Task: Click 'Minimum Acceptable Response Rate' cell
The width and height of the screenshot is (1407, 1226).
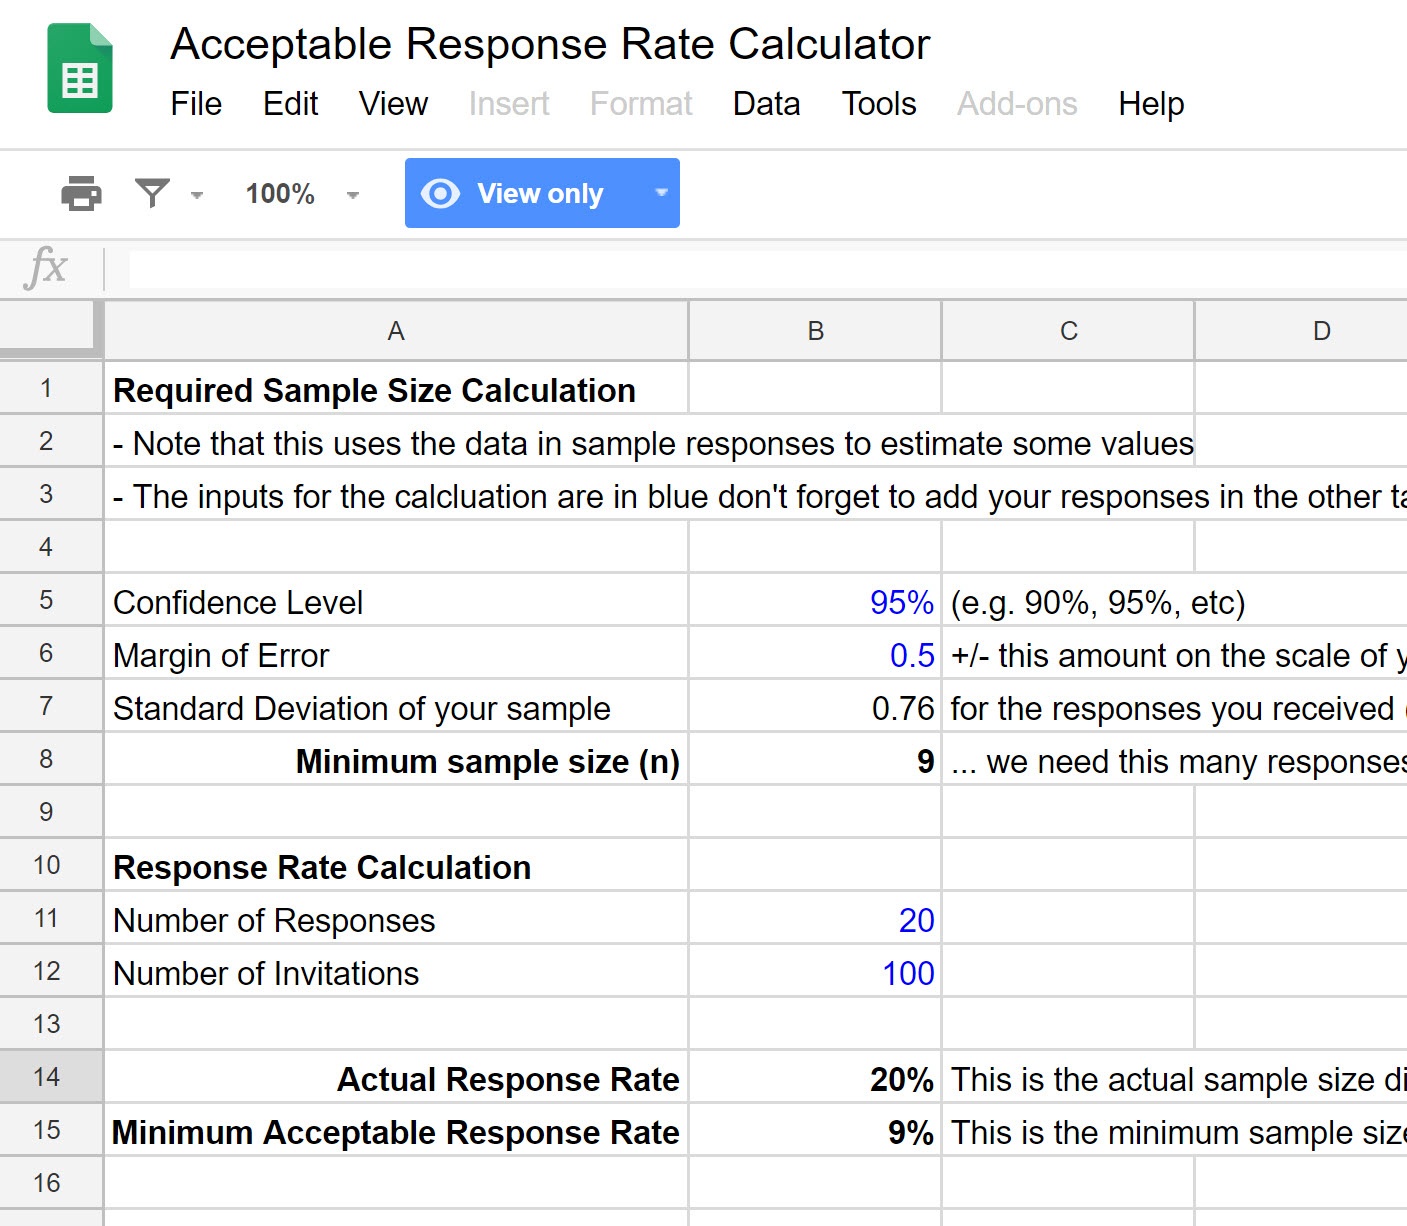Action: (x=396, y=1130)
